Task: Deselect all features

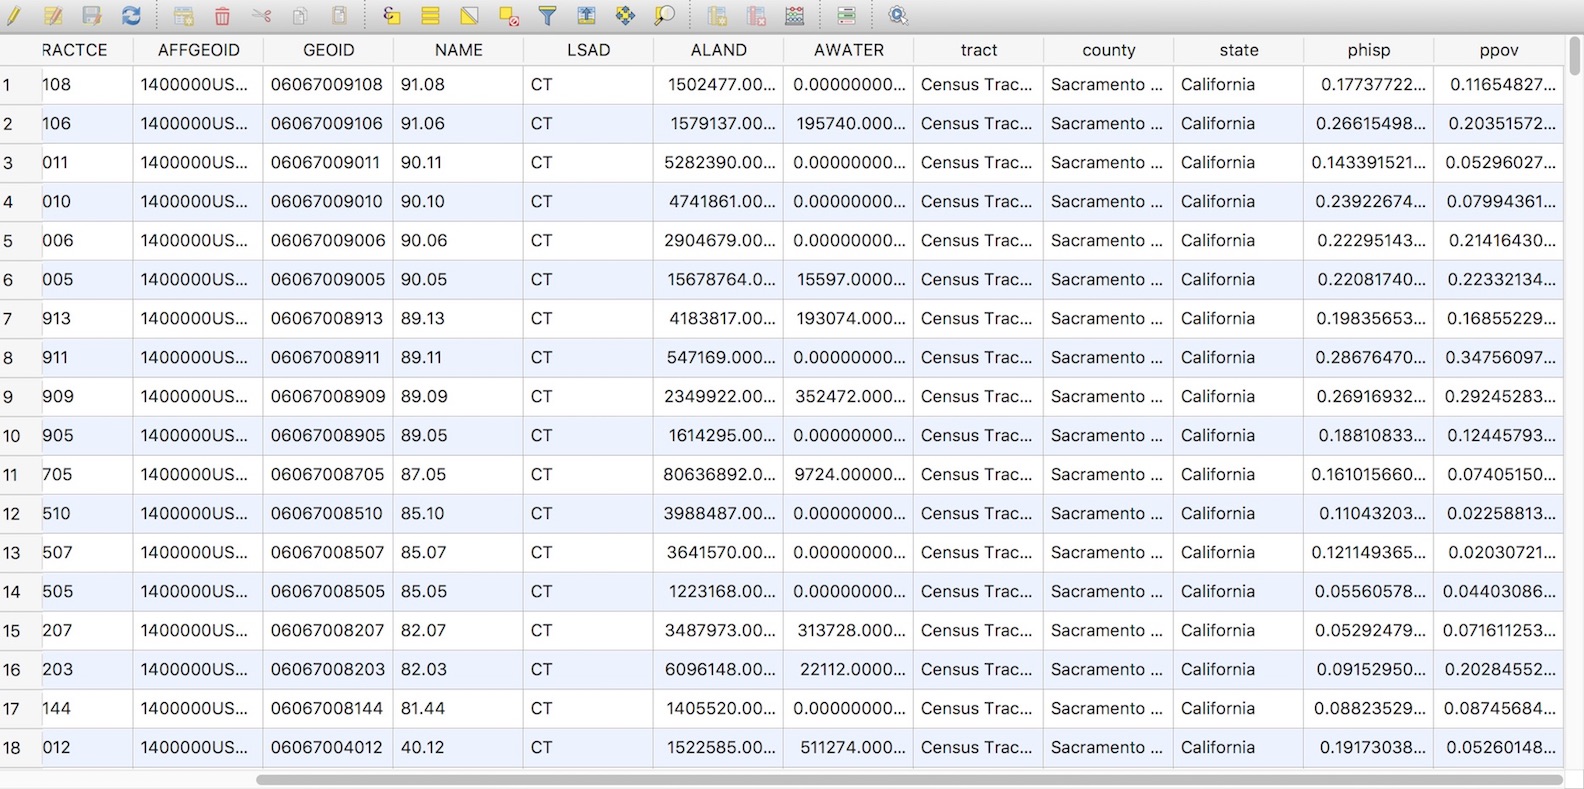Action: [508, 15]
